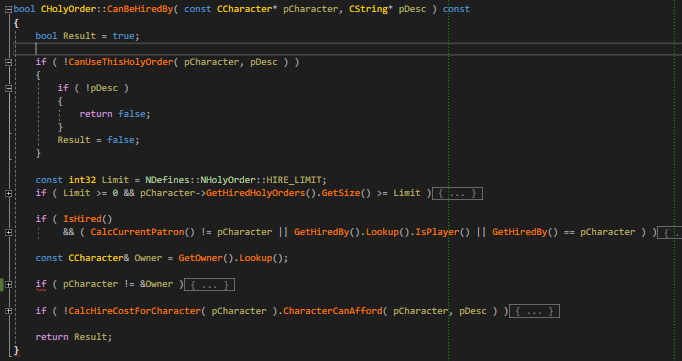
Task: Click Result in the return Result statement
Action: click(x=90, y=337)
